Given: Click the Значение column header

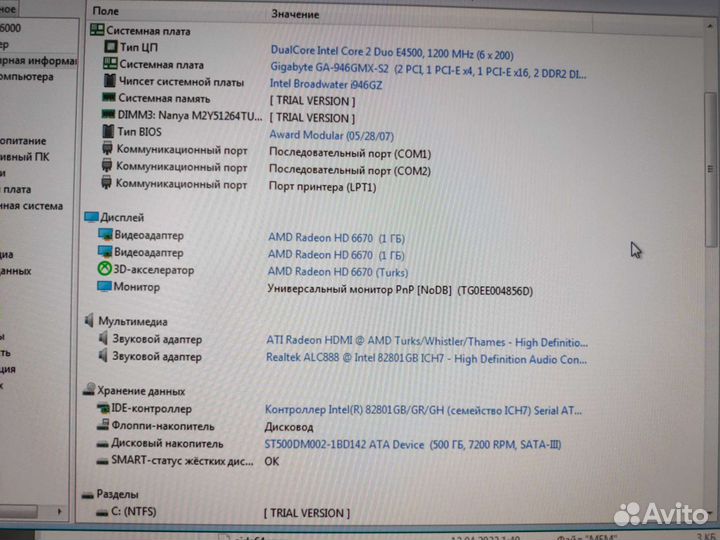Looking at the screenshot, I should coord(295,14).
